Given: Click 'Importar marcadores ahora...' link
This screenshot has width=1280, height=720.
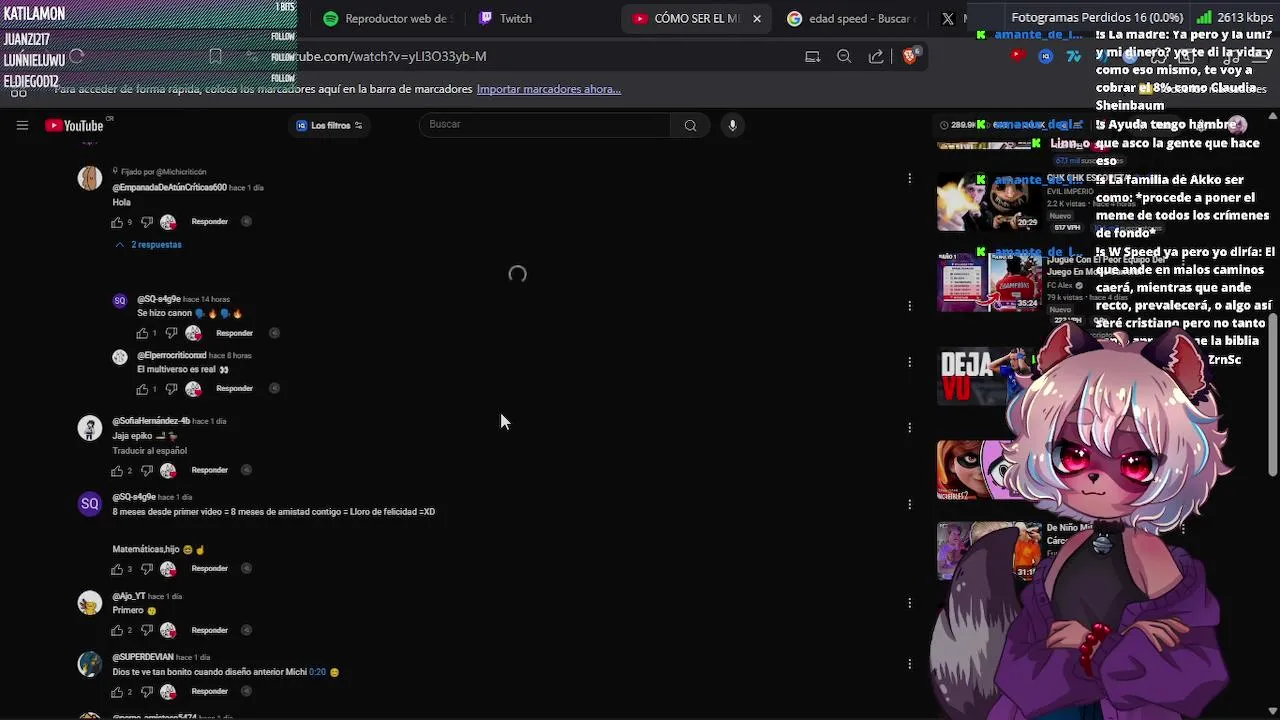Looking at the screenshot, I should (549, 89).
